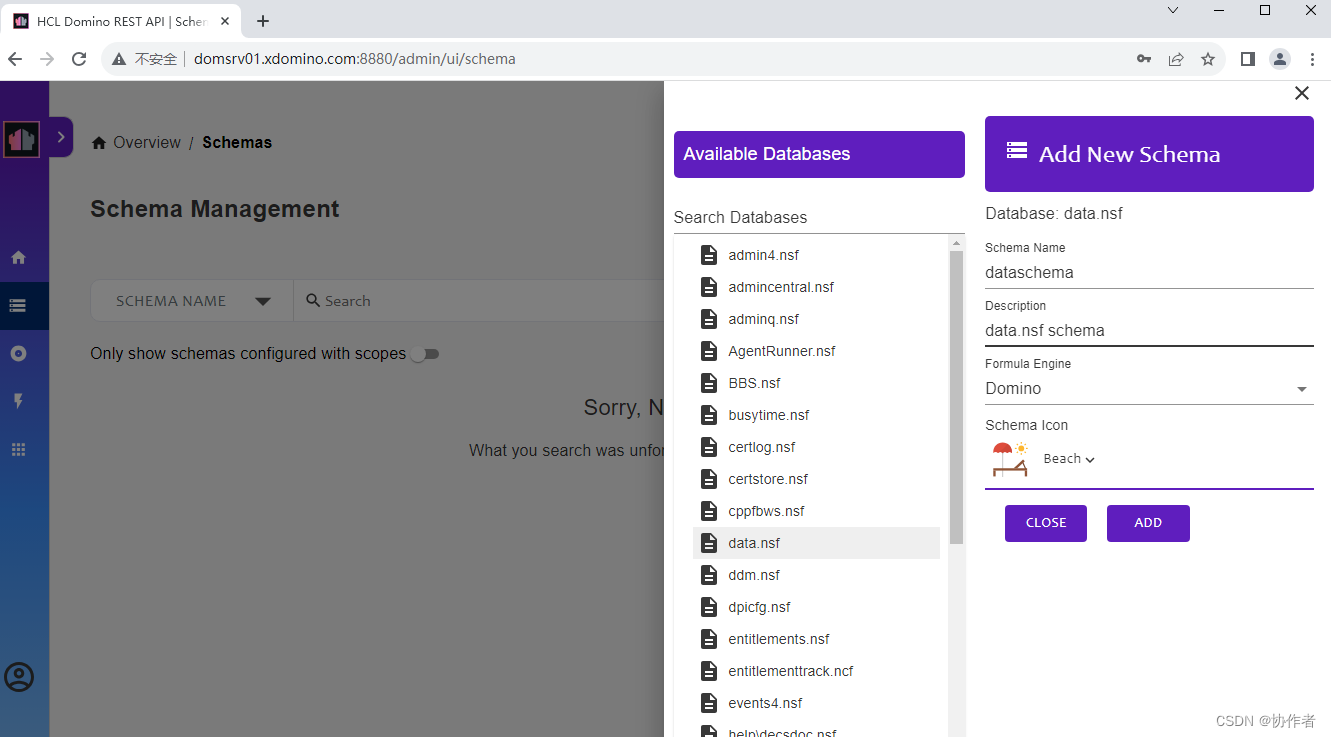Toggle browser side panel icon
Viewport: 1331px width, 737px height.
click(1247, 59)
